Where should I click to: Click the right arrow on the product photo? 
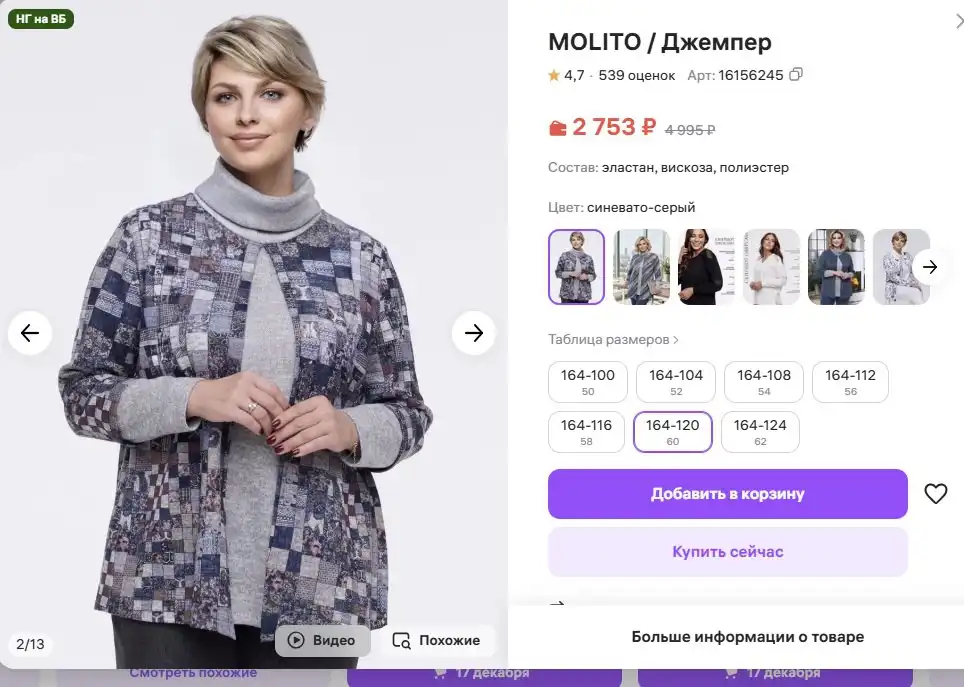[474, 333]
